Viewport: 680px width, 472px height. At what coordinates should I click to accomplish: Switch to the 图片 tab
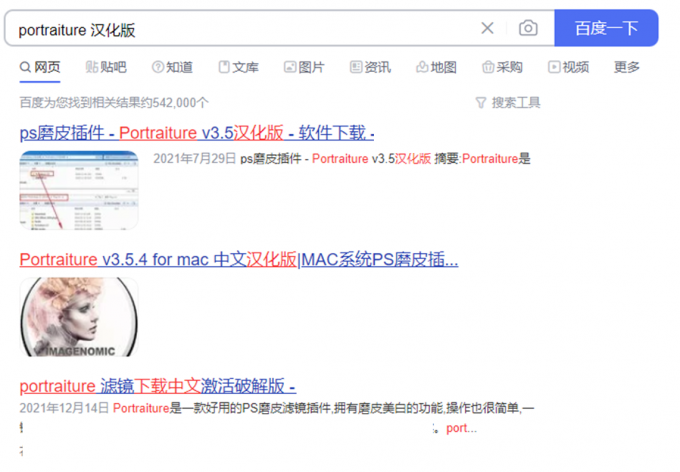coord(304,67)
